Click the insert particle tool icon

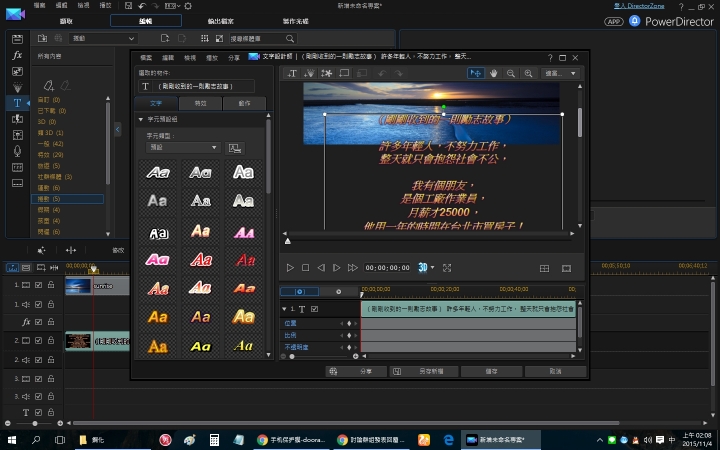309,73
